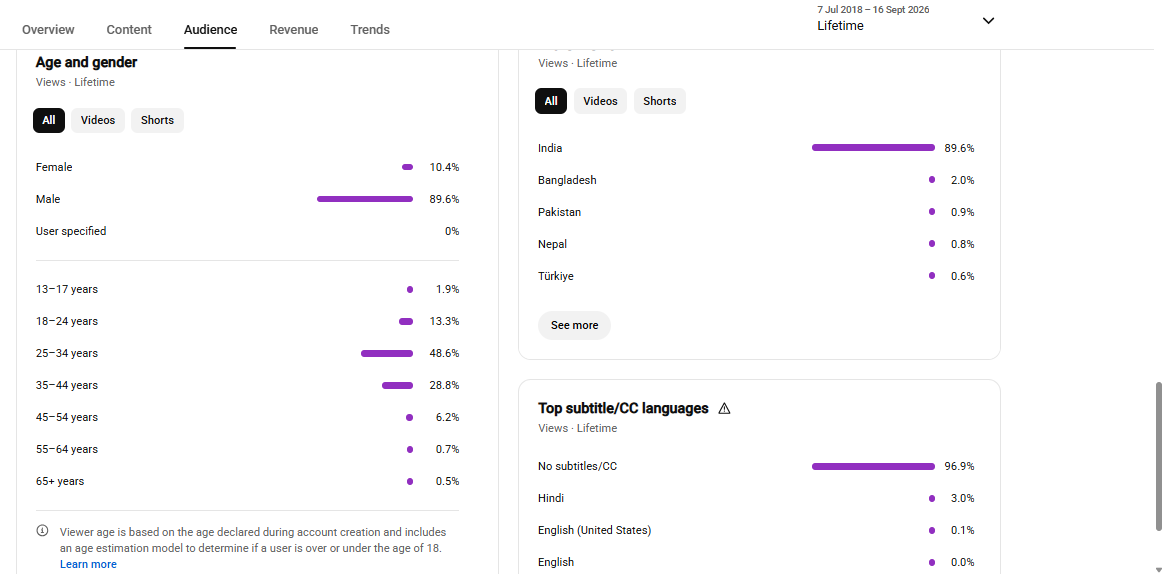Select All filter in geography card
The image size is (1163, 574).
[x=551, y=101]
